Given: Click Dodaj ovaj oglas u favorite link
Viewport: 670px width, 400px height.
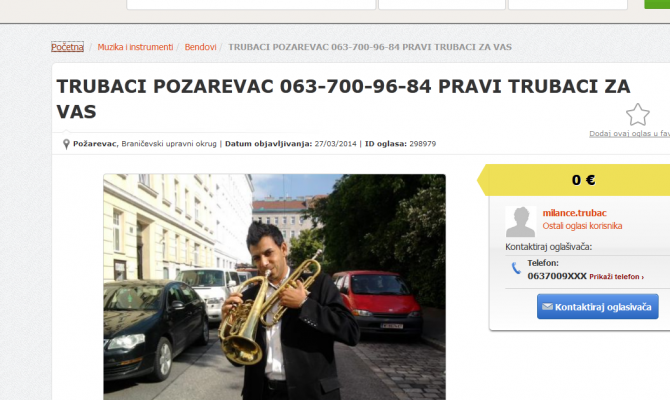Looking at the screenshot, I should pos(629,133).
